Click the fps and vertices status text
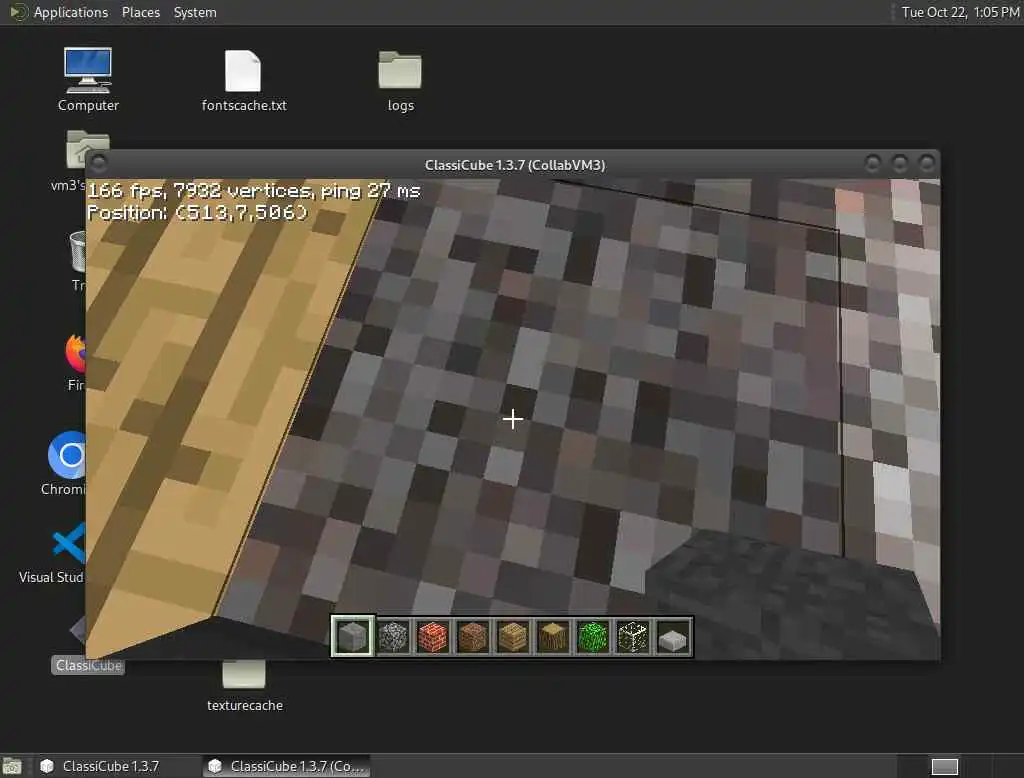The width and height of the screenshot is (1024, 778). point(254,191)
